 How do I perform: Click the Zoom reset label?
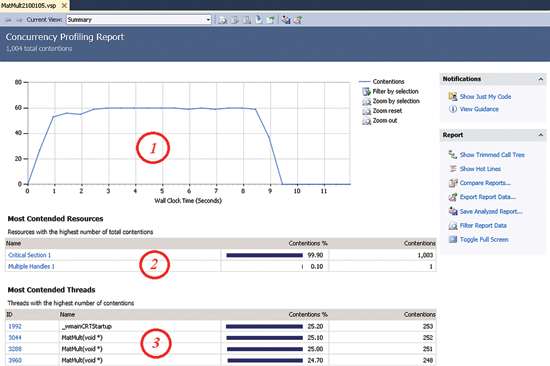point(387,111)
